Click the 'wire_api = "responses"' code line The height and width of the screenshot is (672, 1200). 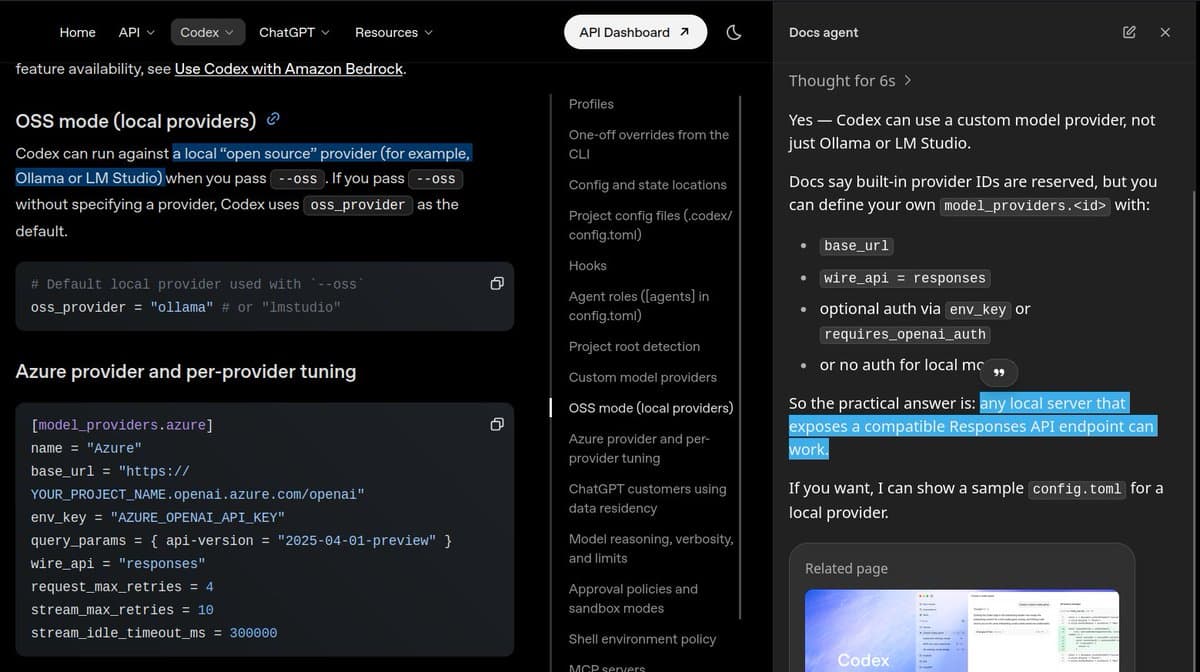coord(118,564)
